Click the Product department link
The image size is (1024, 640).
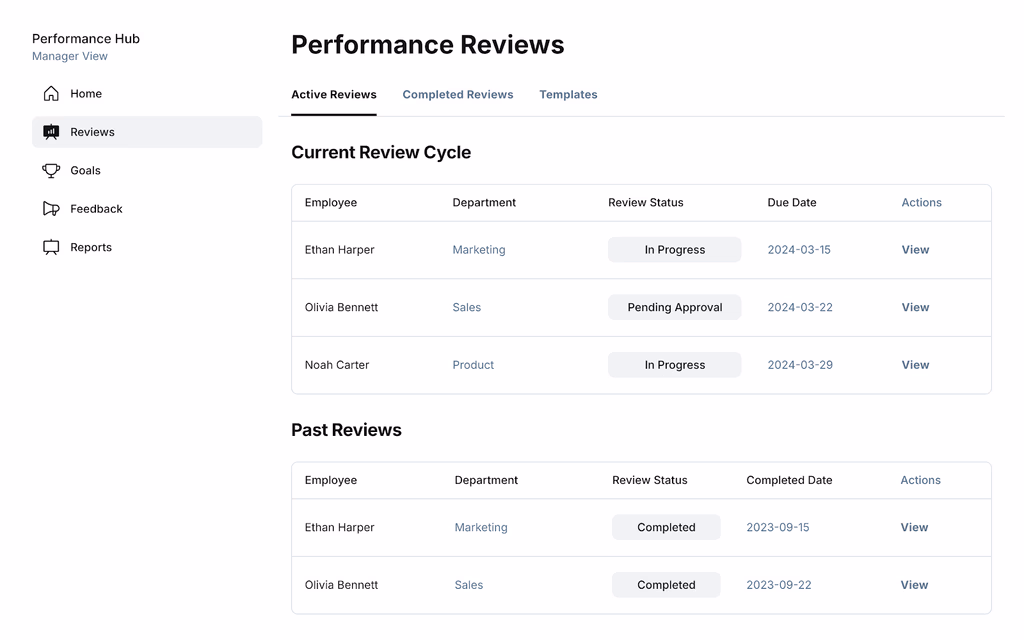[473, 364]
